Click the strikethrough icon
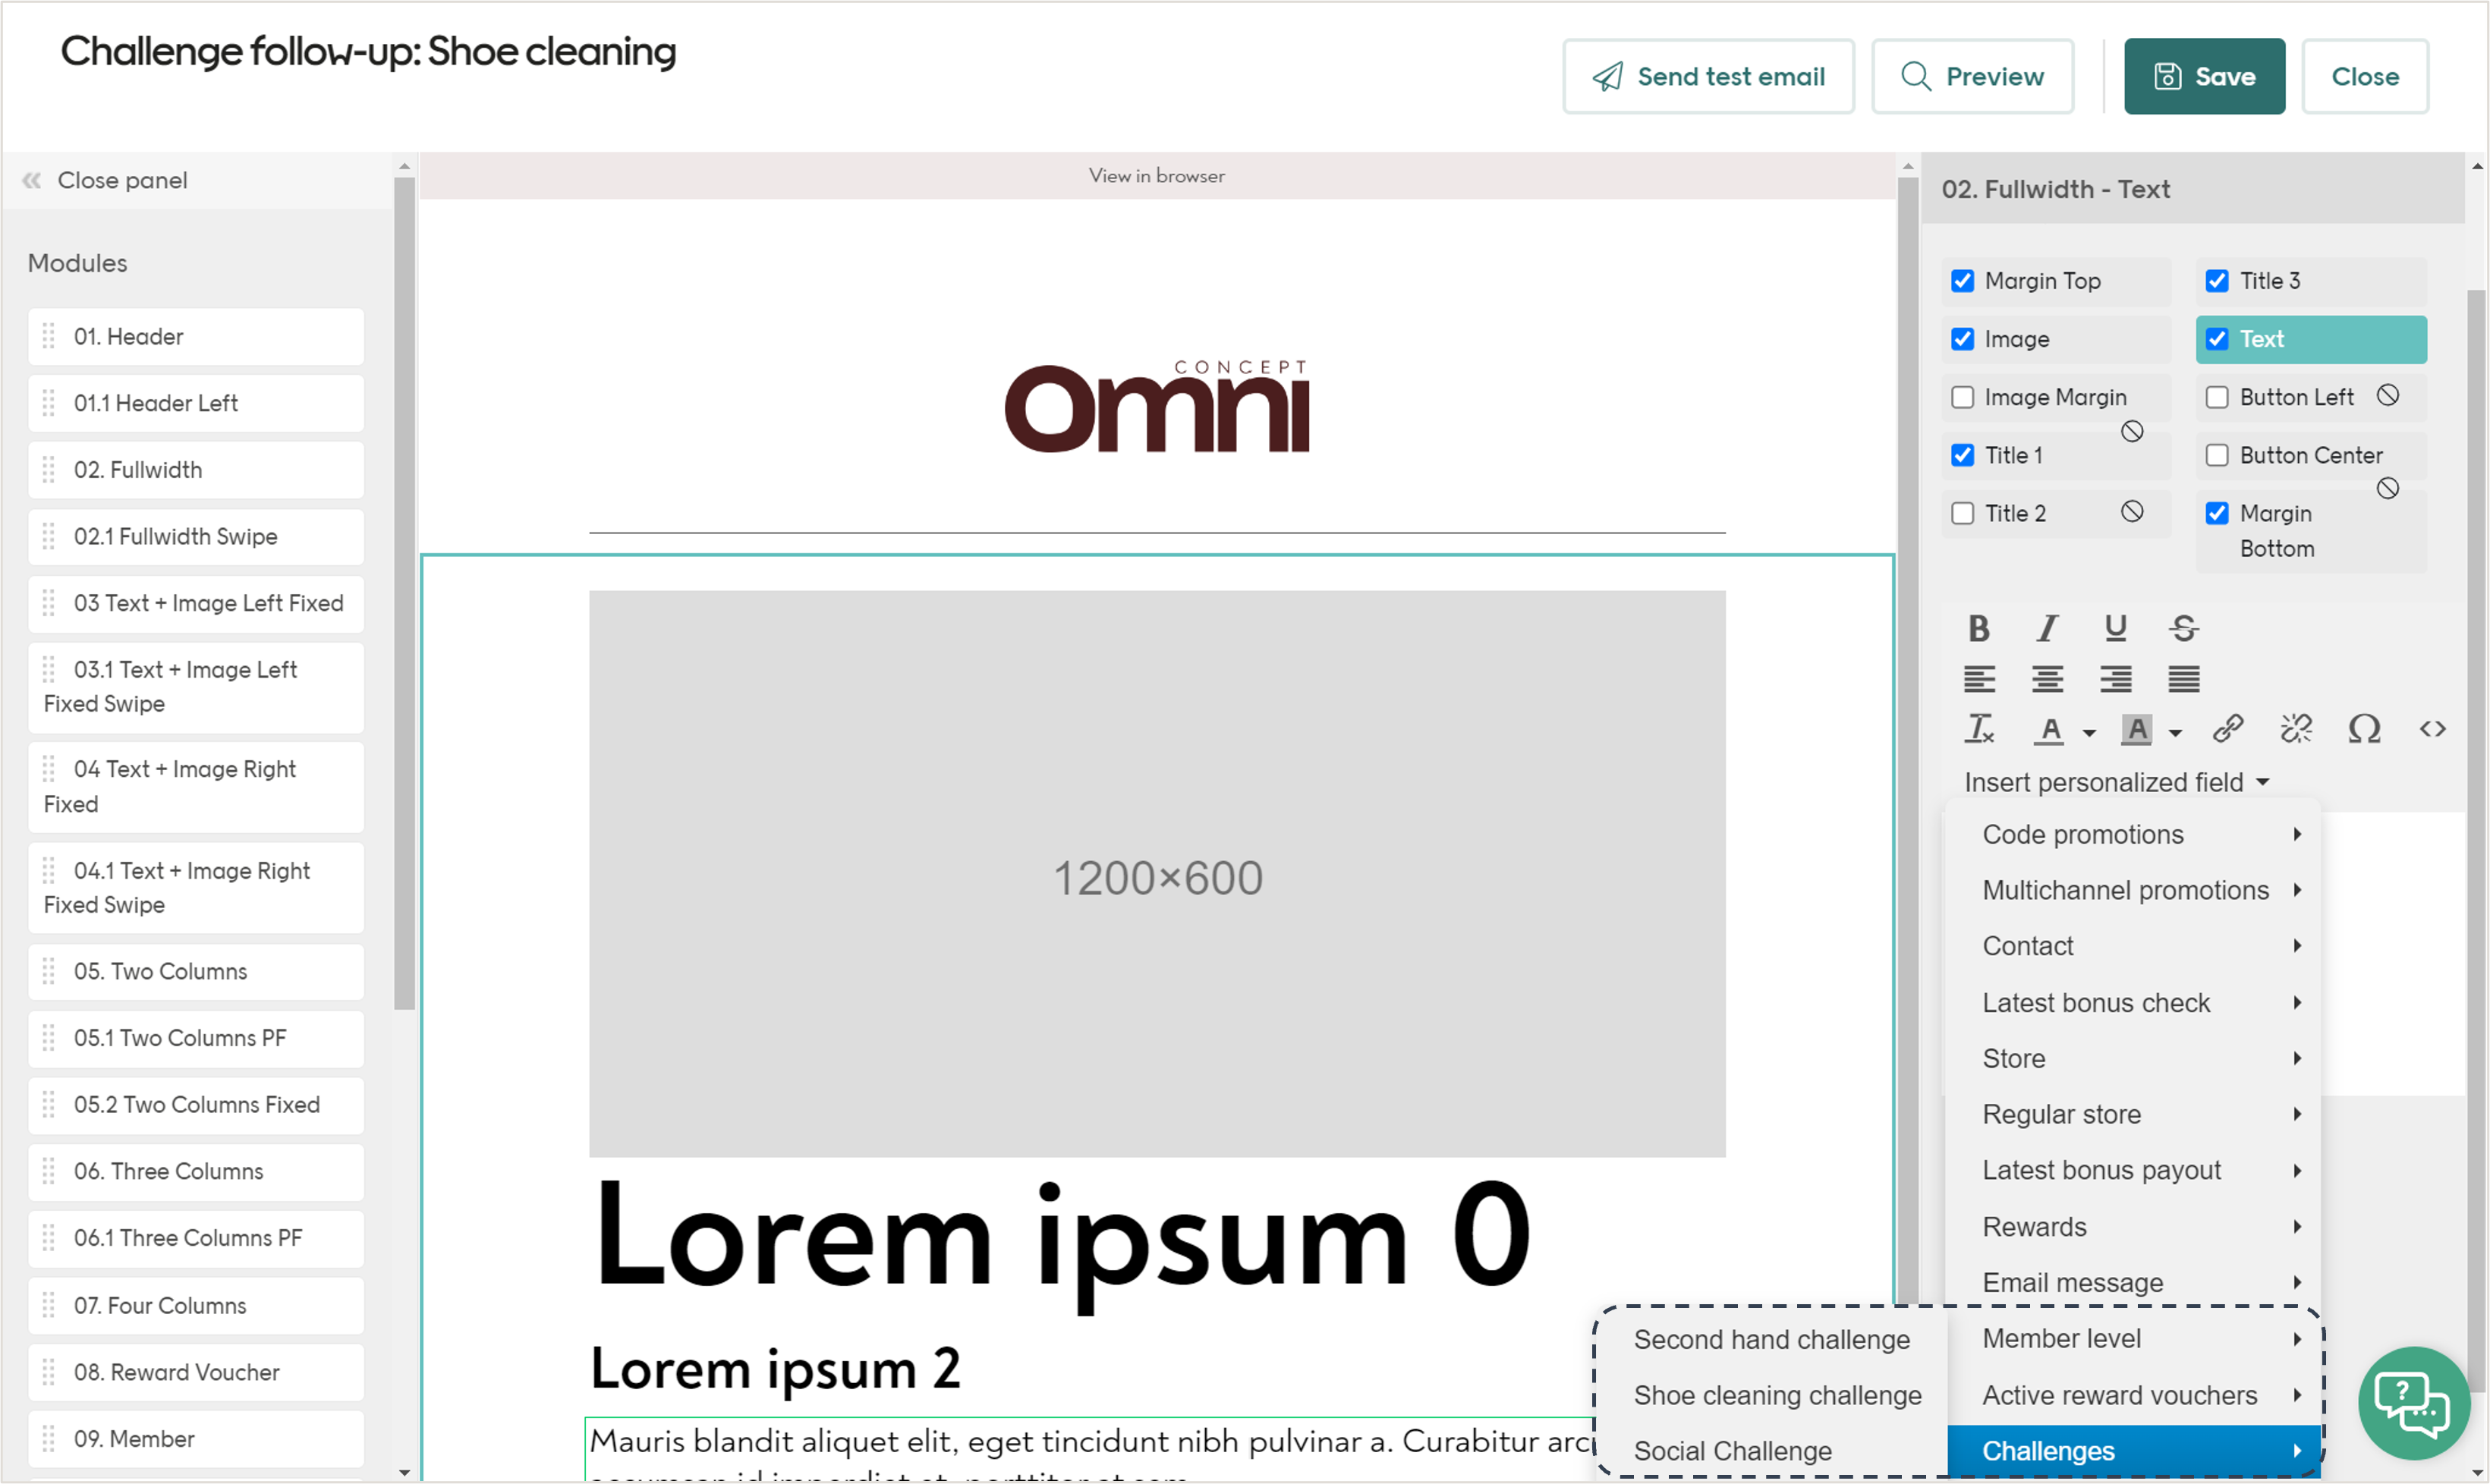The image size is (2490, 1484). click(2183, 628)
